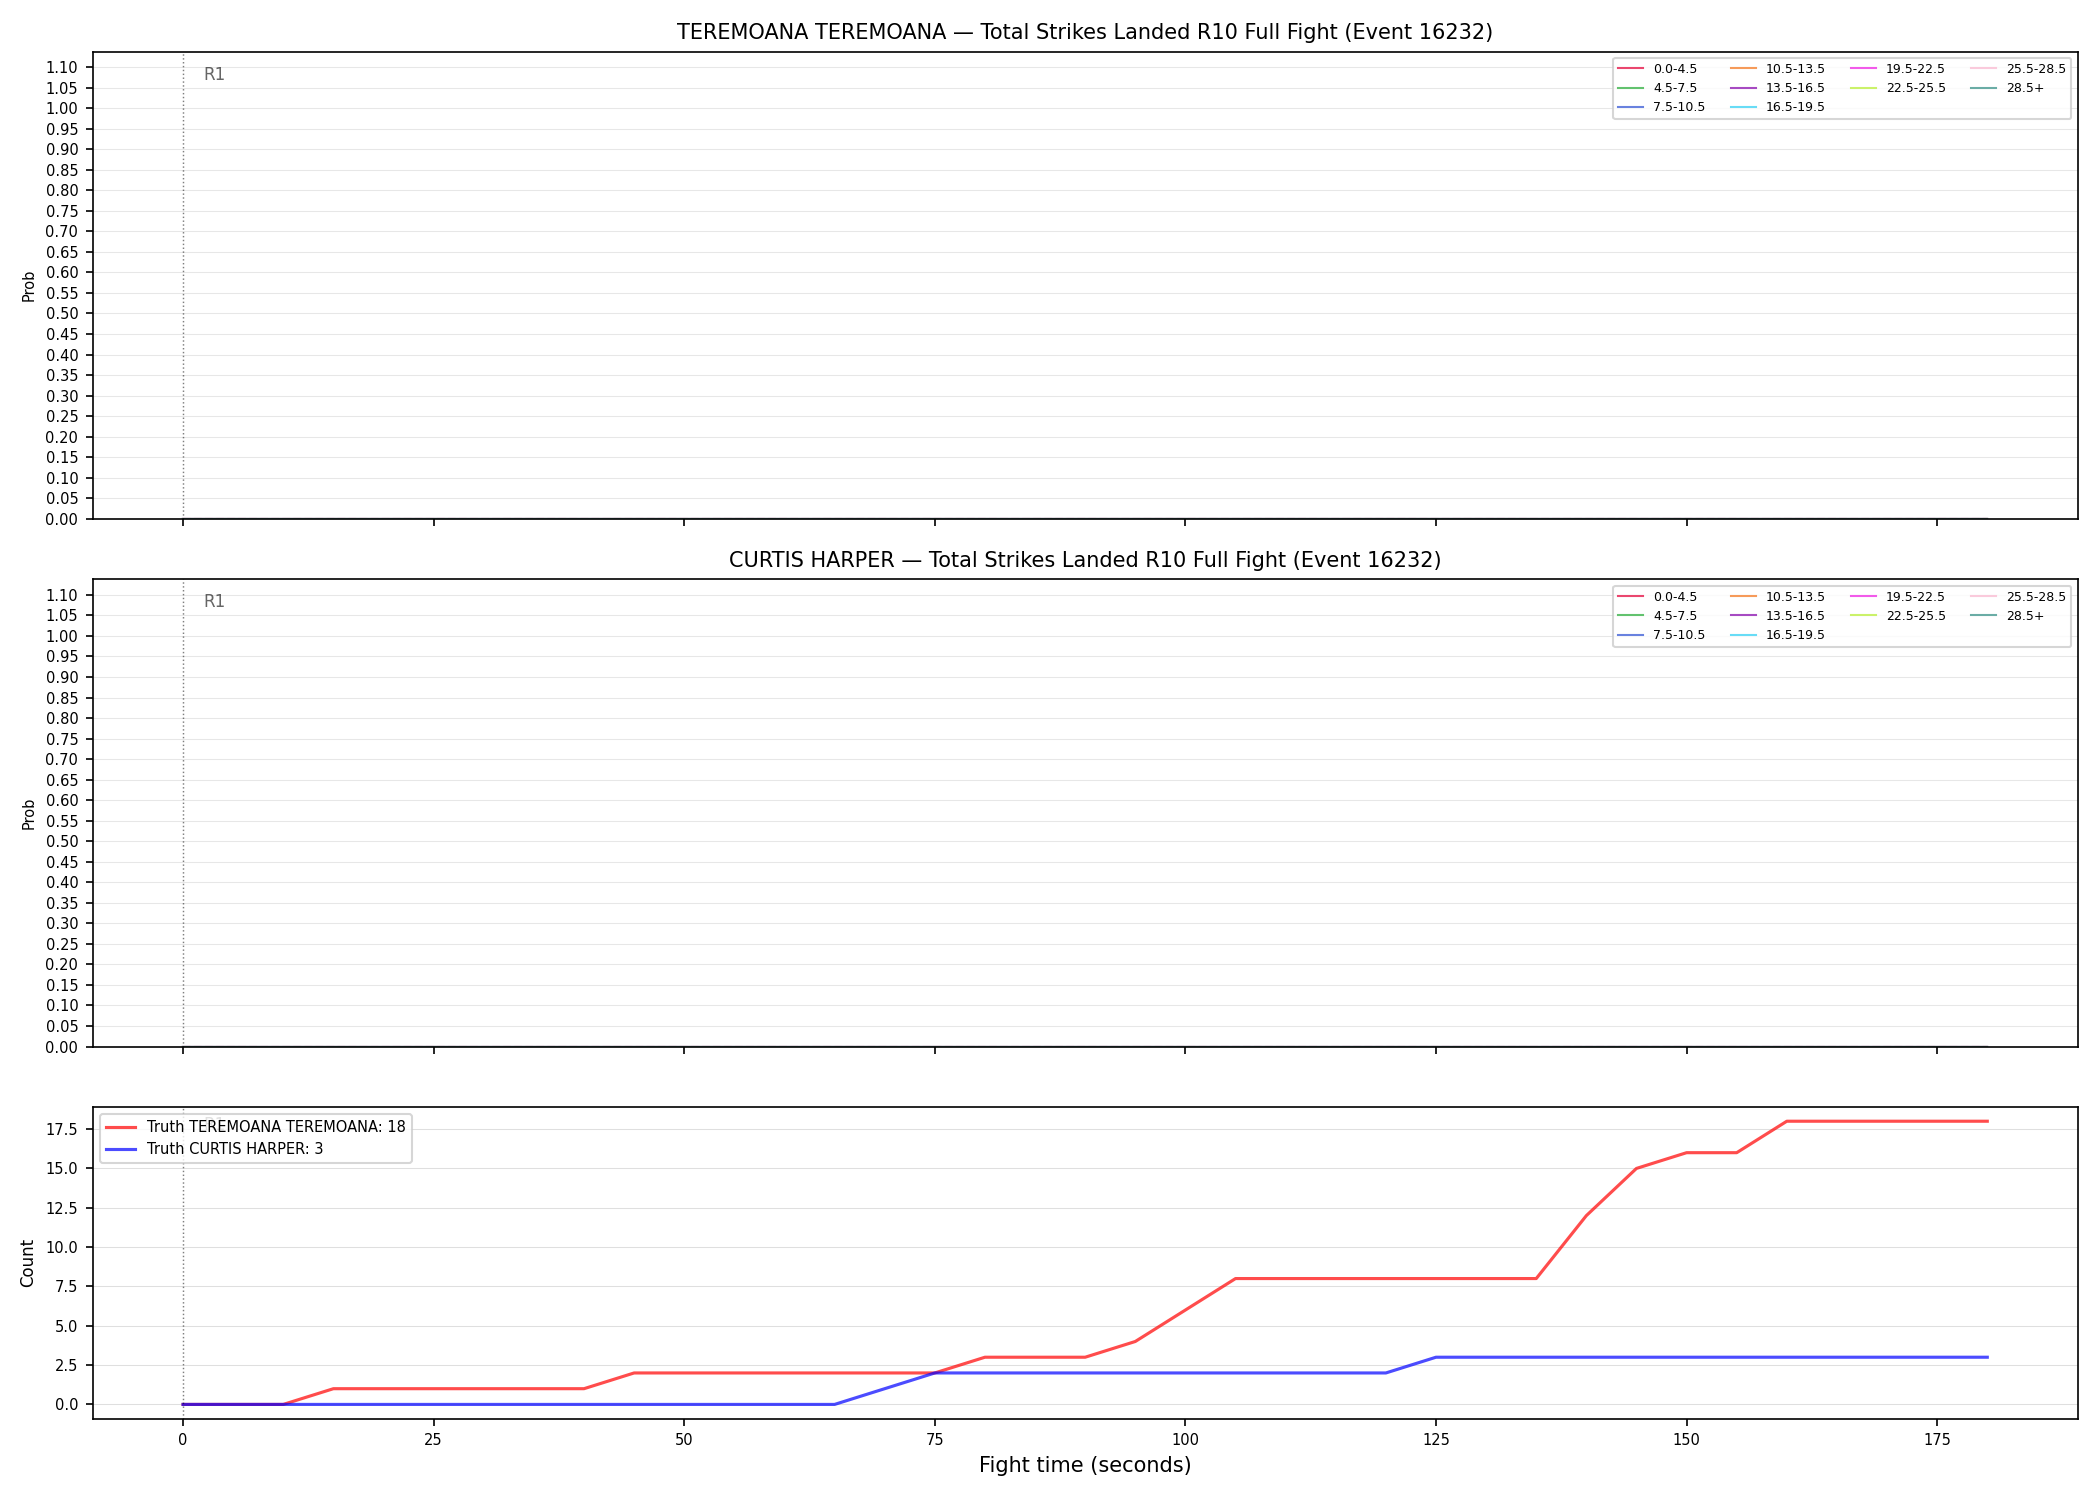Screen dimensions: 2100x1500
Task: Click Count axis tick '7.5'
Action: [65, 1287]
